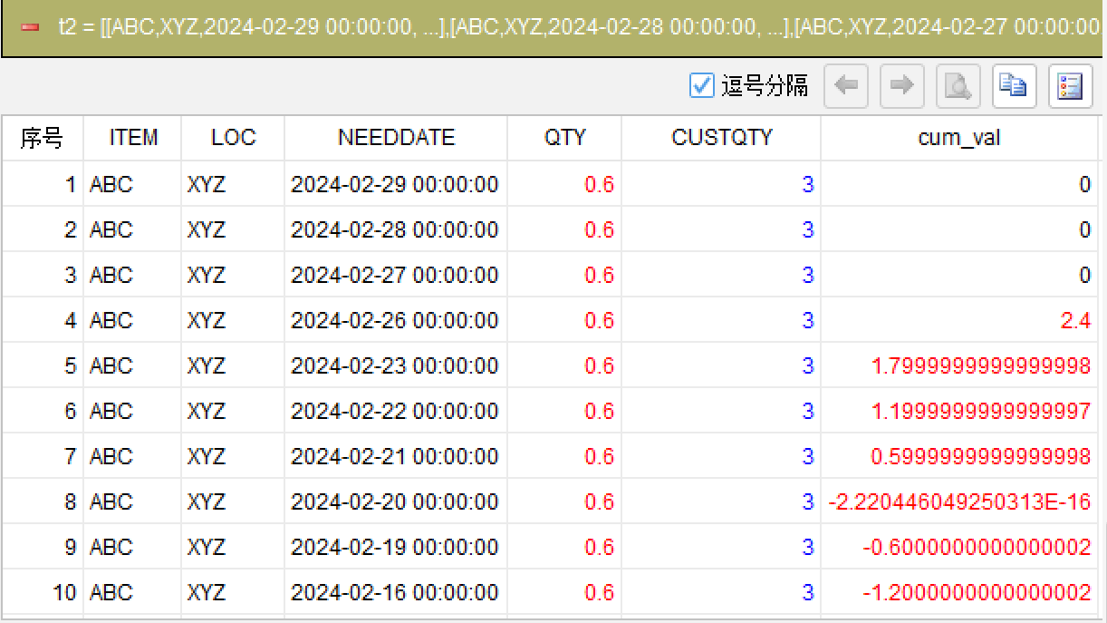Select NEEDDATE cell 2024-02-16 00:00:00
1107x623 pixels.
pos(395,592)
